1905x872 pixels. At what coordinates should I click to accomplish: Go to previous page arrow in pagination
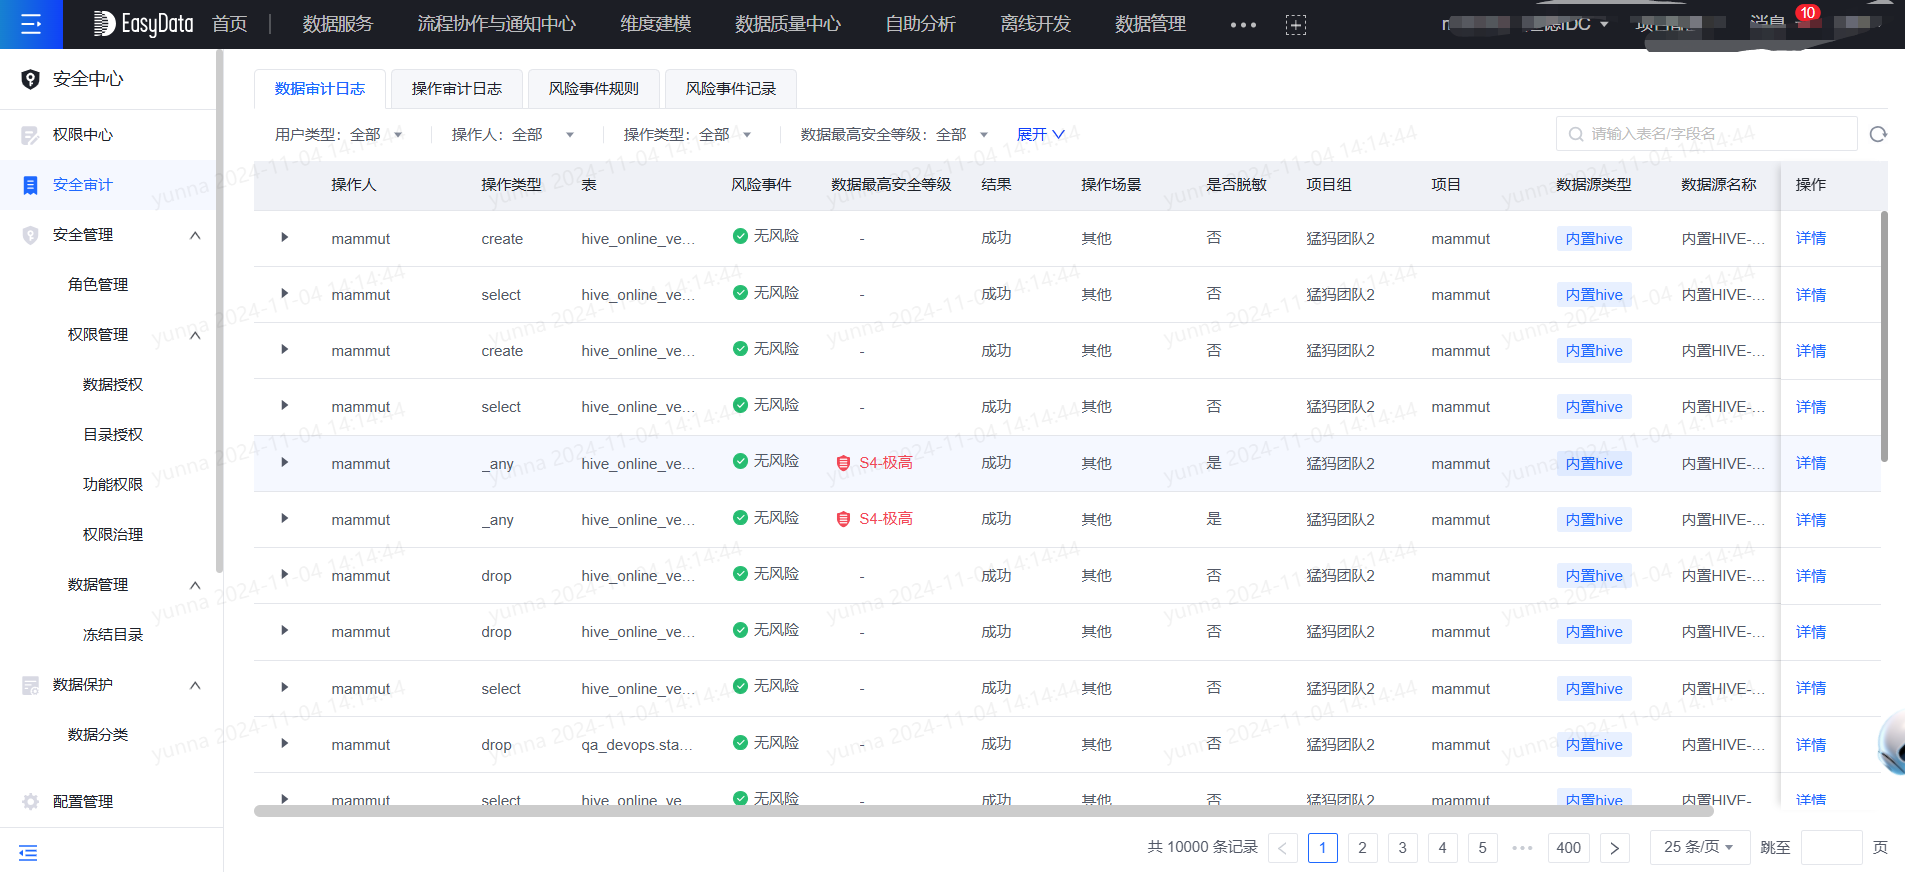(x=1283, y=848)
